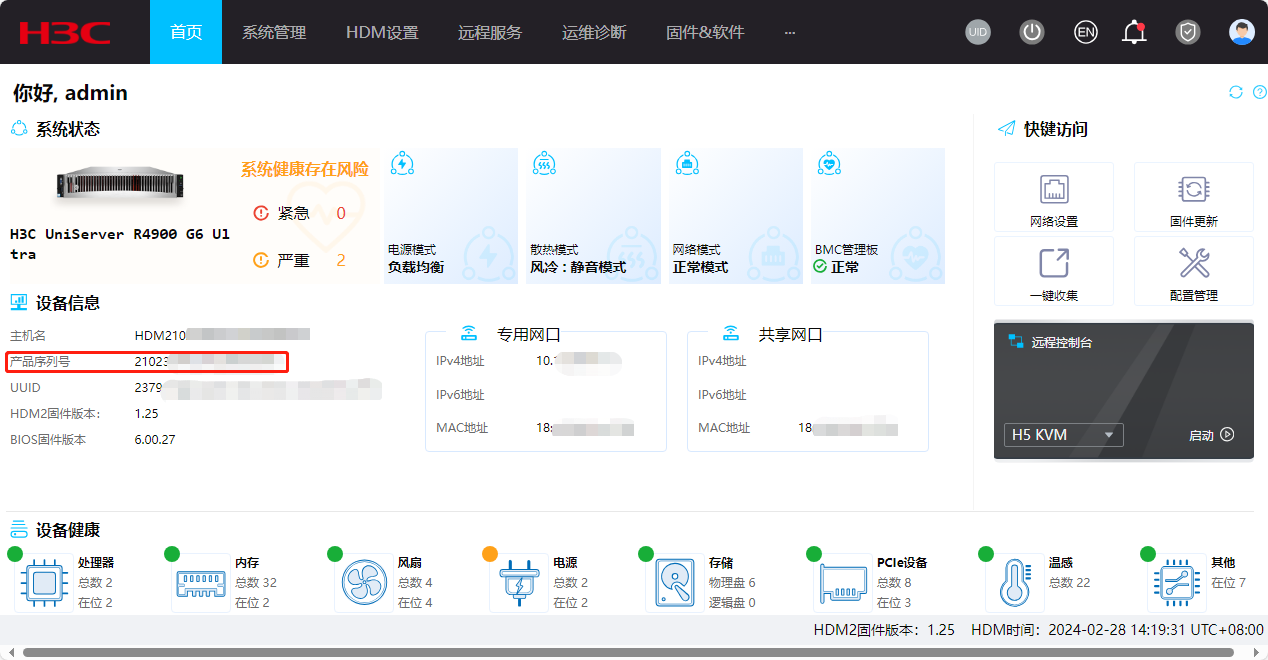Click the 风冷：静音模式 value

[x=578, y=267]
